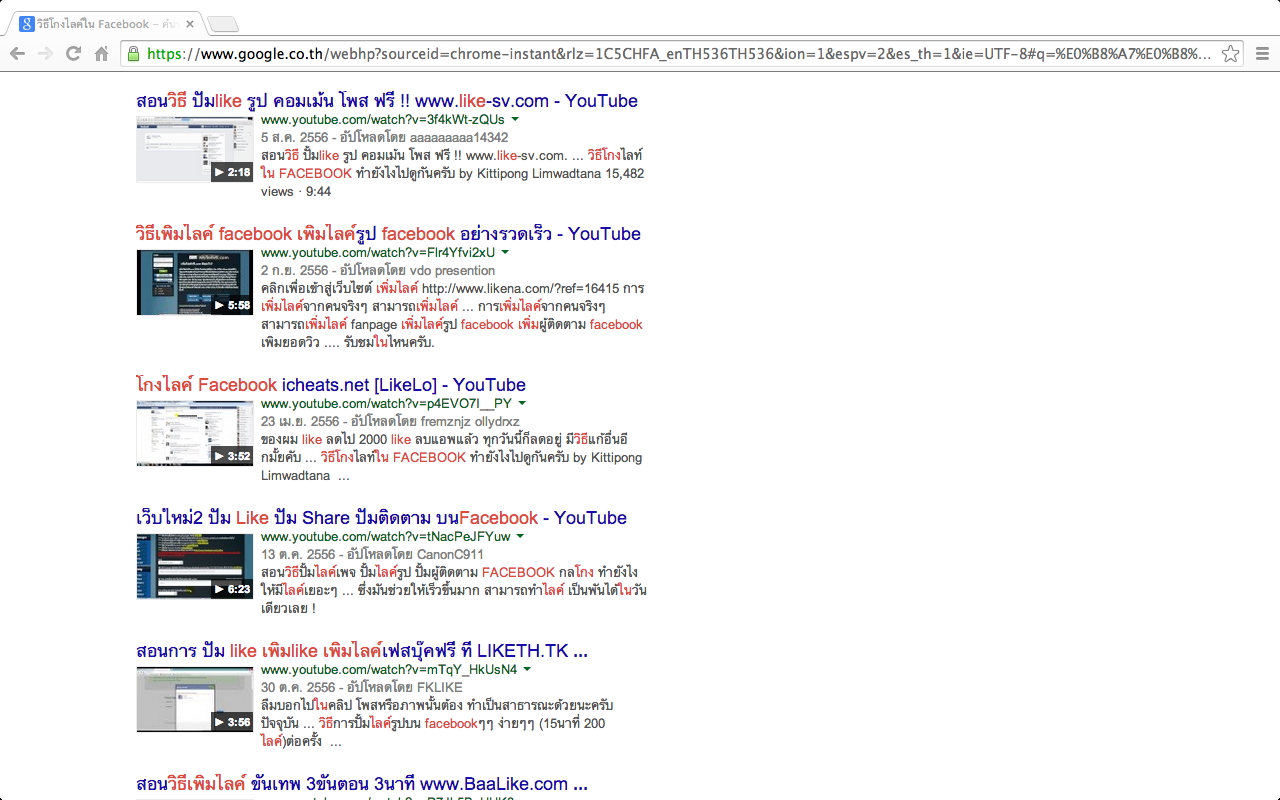Open result 'วิธีเพิ่มไลค์ facebook เพิ่มไลค์รูป facebook อย่างรวดเร็ว'
Image resolution: width=1280 pixels, height=800 pixels.
point(388,234)
